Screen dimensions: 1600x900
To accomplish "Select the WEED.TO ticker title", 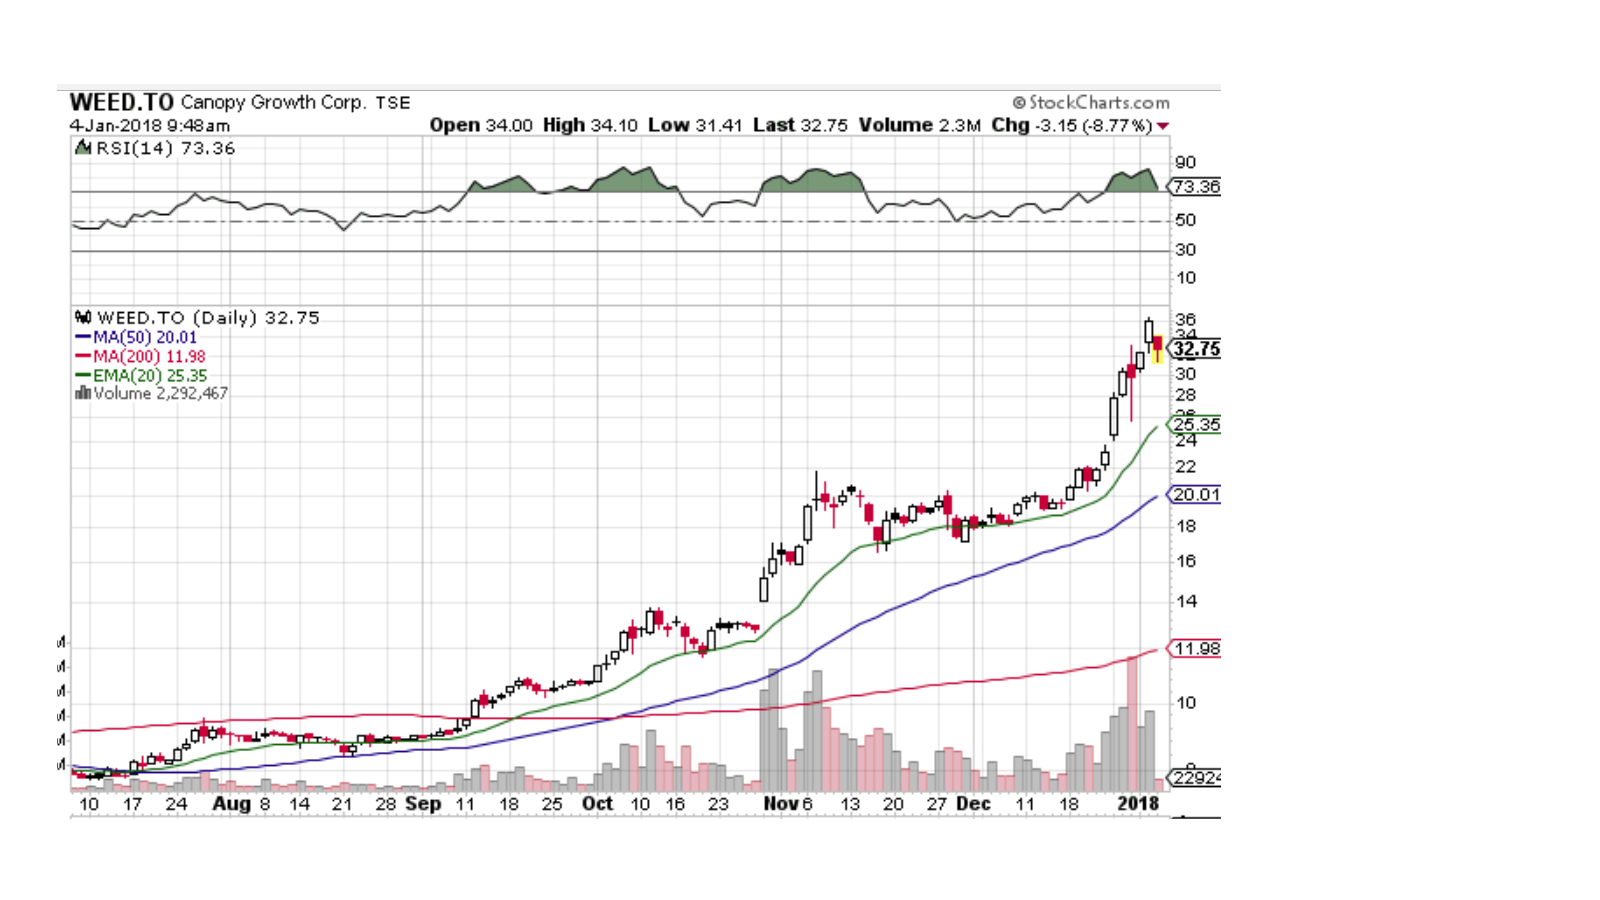I will 122,102.
